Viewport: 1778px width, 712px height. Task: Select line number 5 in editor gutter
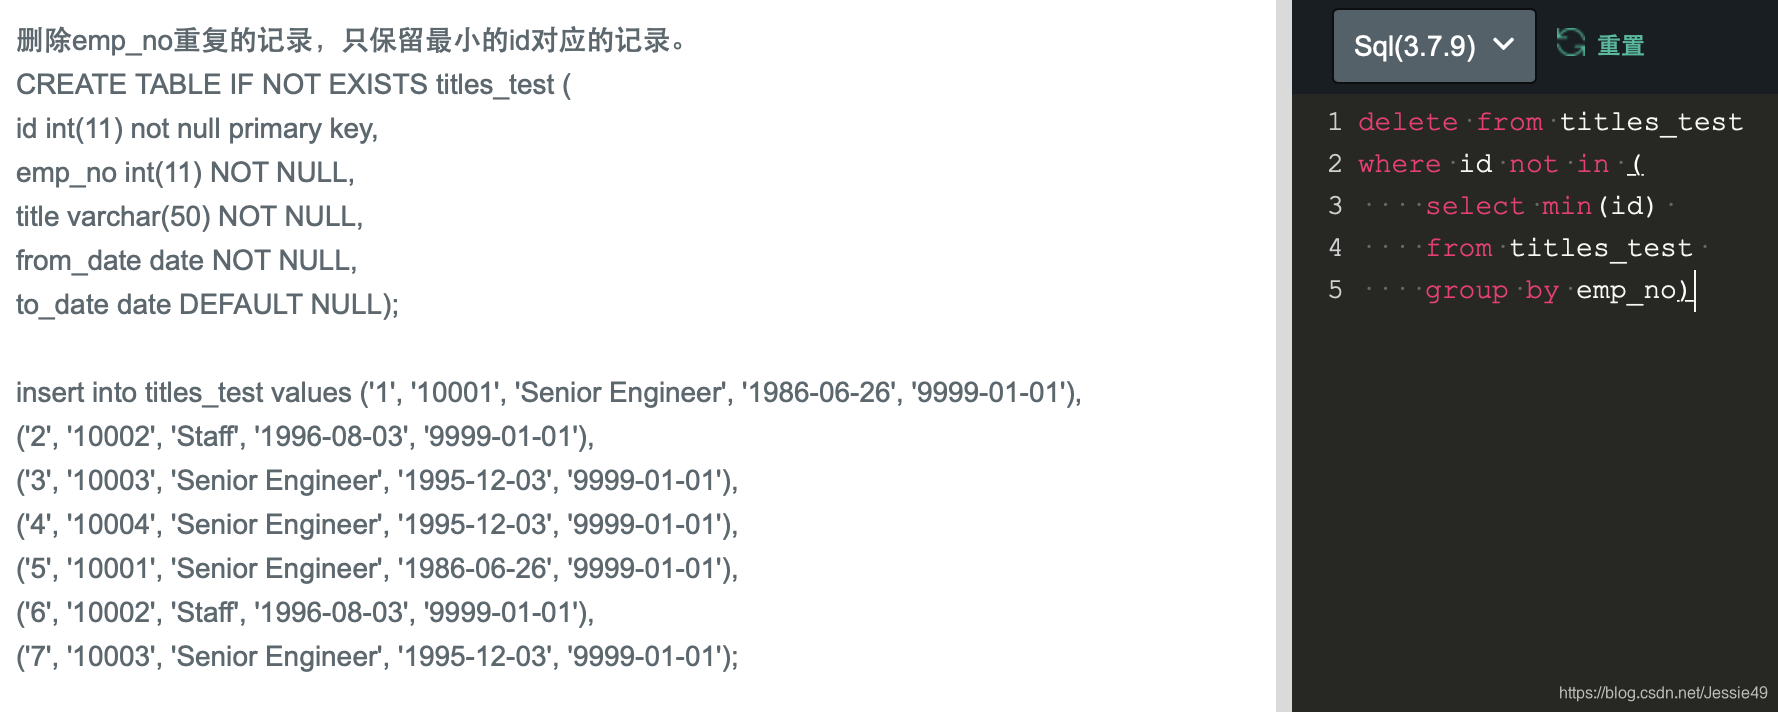(x=1334, y=290)
